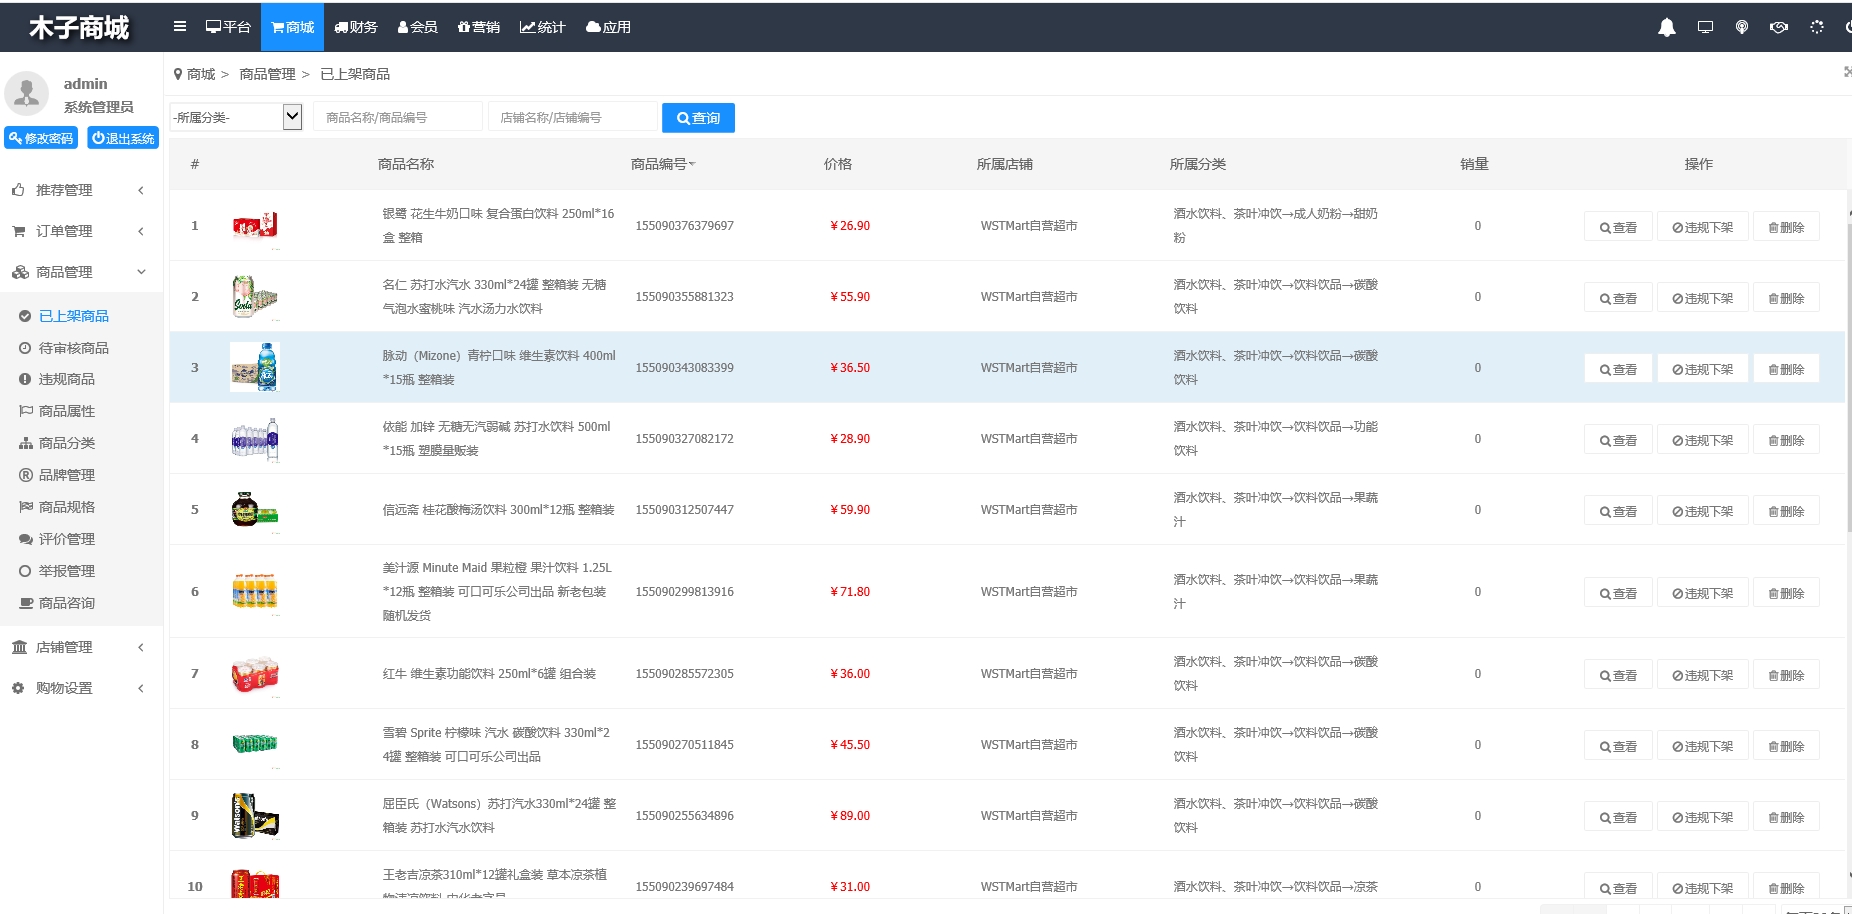Click the admin avatar image

click(x=27, y=93)
